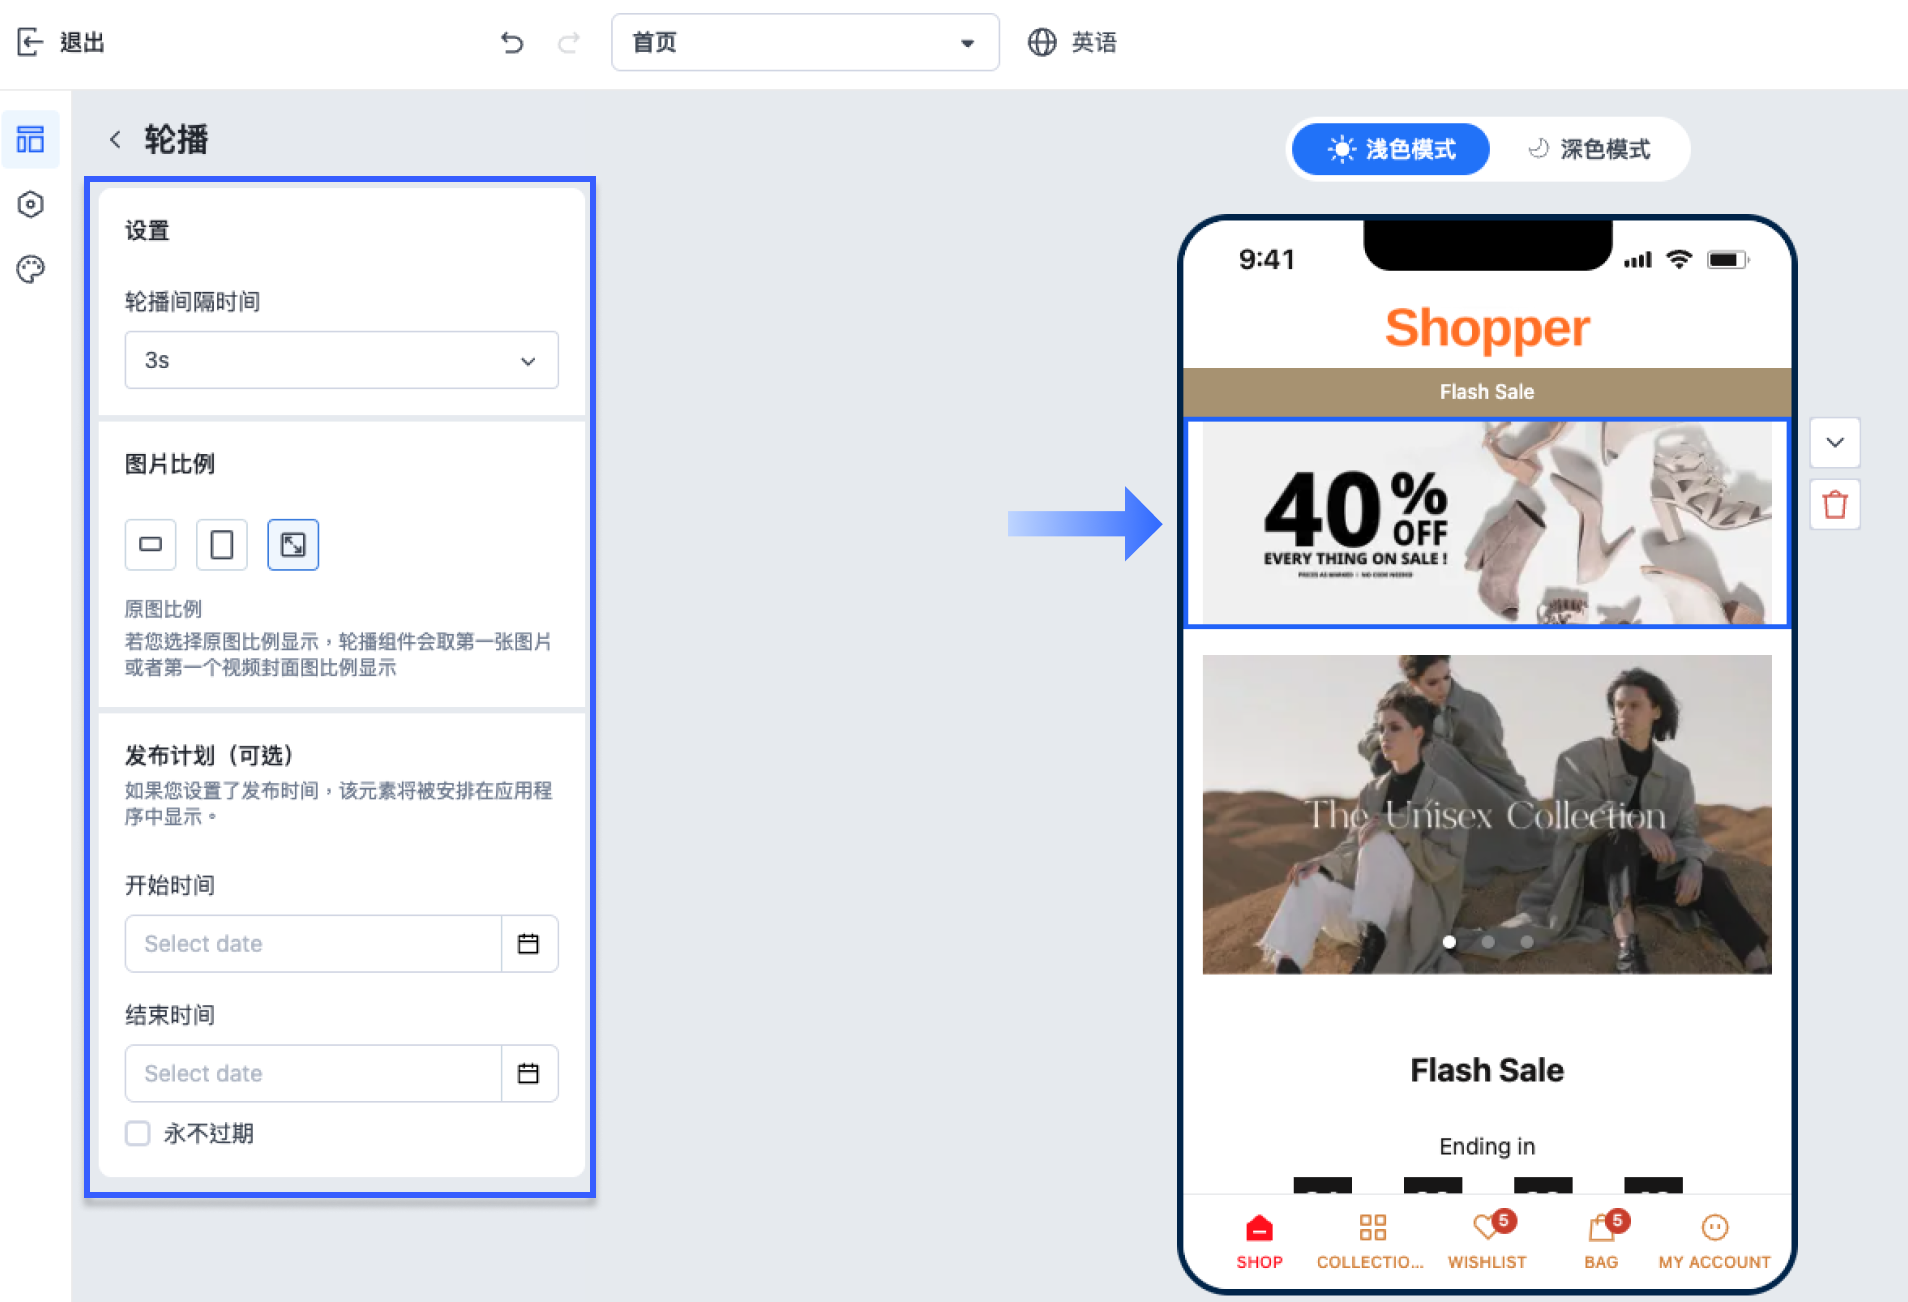Click the 英语 language label
Screen dimensions: 1908x1302
tap(1094, 42)
